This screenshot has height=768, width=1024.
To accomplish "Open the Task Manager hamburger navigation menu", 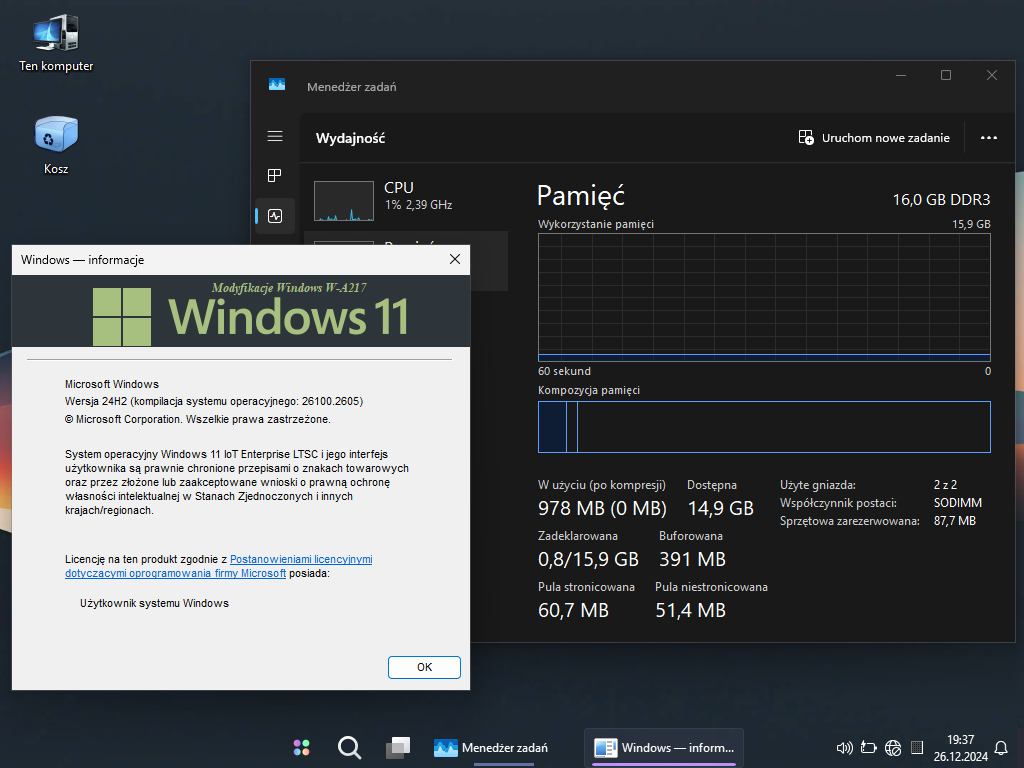I will [x=275, y=136].
